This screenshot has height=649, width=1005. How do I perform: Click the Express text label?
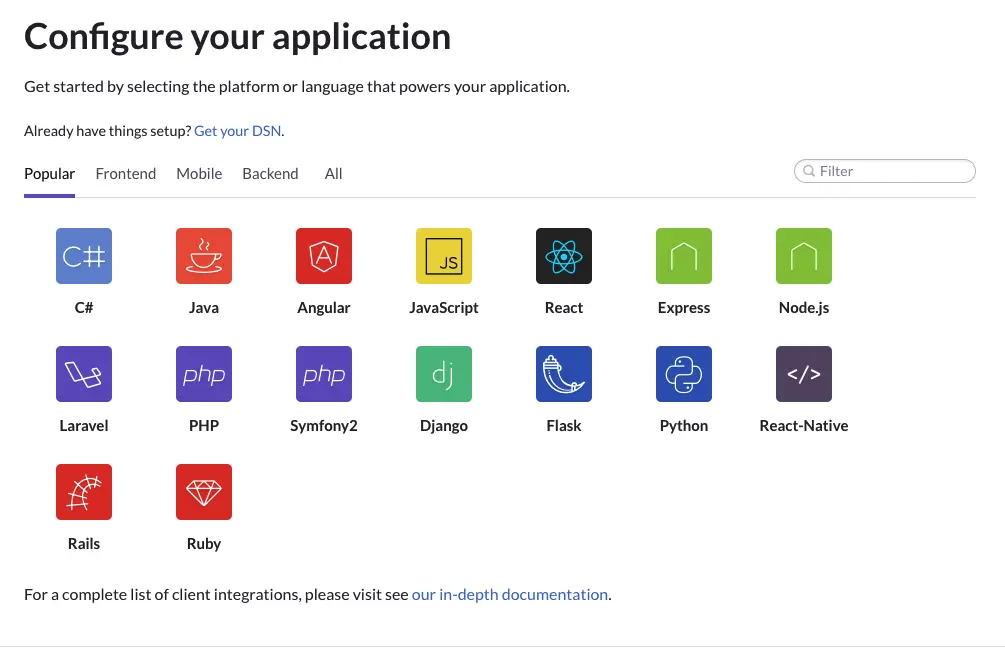(x=684, y=308)
